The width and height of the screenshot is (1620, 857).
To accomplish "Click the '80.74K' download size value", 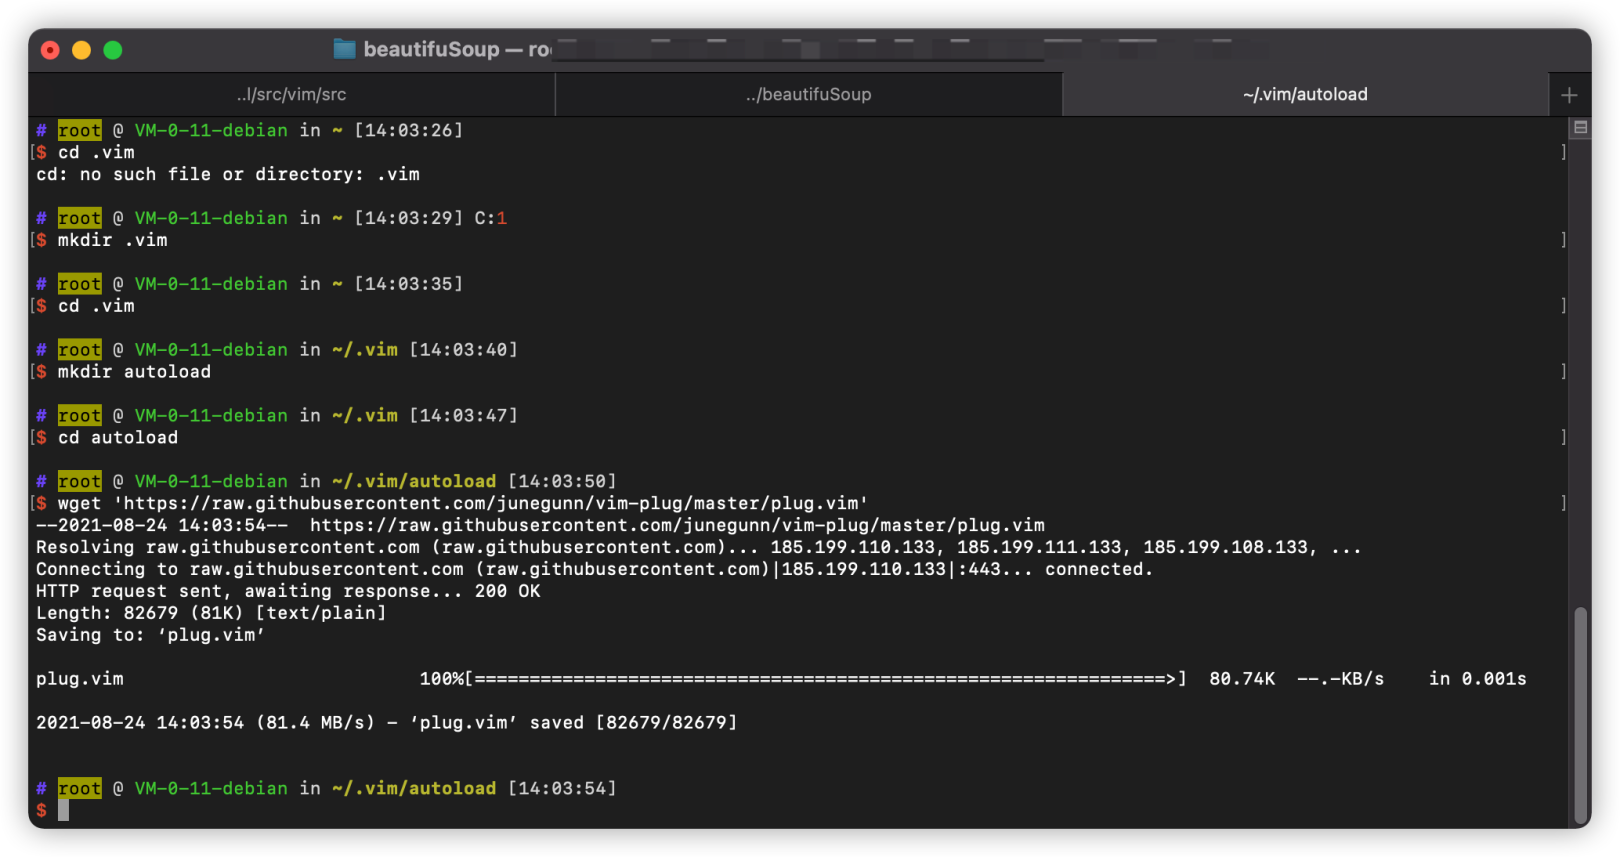I will coord(1242,679).
